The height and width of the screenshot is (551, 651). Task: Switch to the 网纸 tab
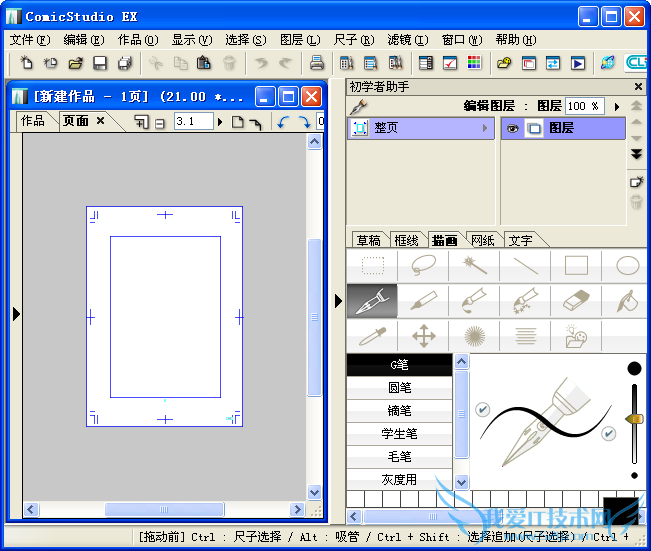pyautogui.click(x=482, y=240)
